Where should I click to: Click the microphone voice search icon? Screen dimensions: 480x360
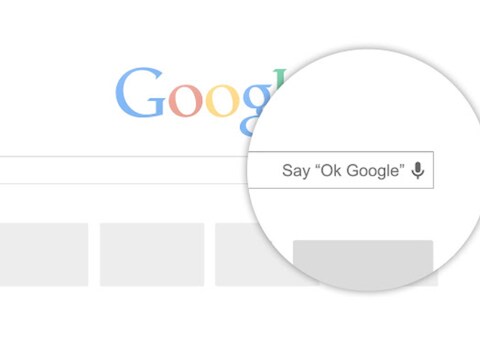point(418,170)
